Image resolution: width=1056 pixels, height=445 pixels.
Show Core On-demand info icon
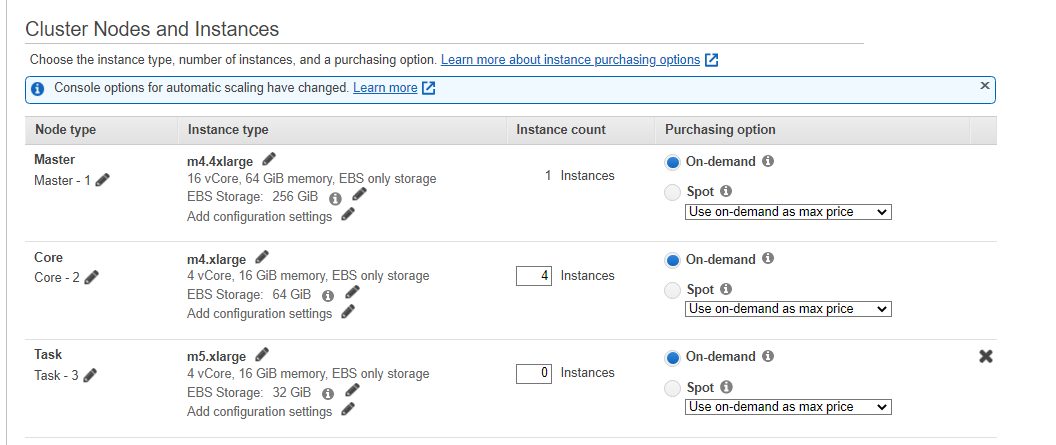click(768, 259)
